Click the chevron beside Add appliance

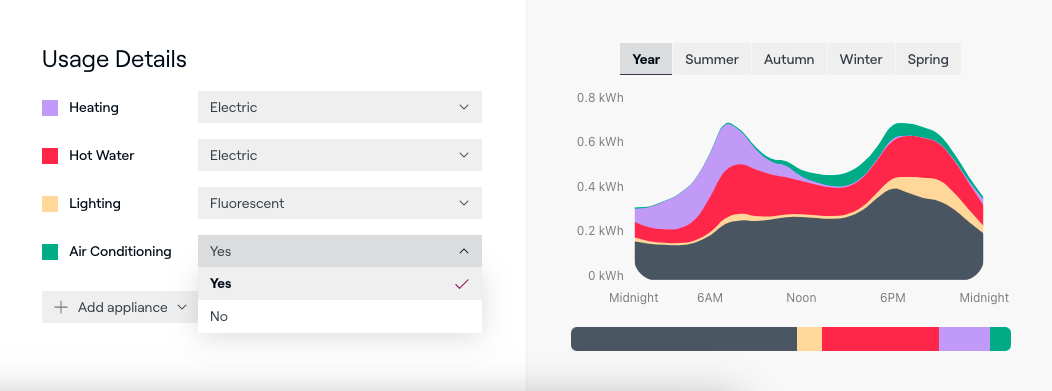pyautogui.click(x=181, y=307)
